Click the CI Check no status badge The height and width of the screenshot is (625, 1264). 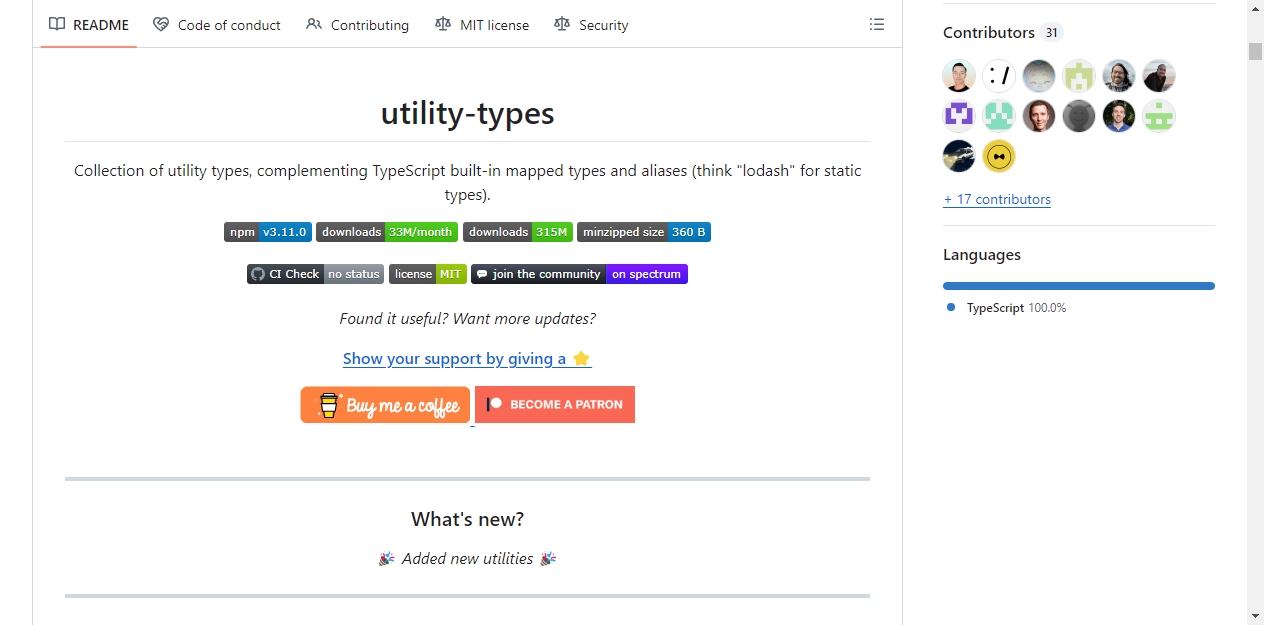pyautogui.click(x=316, y=274)
